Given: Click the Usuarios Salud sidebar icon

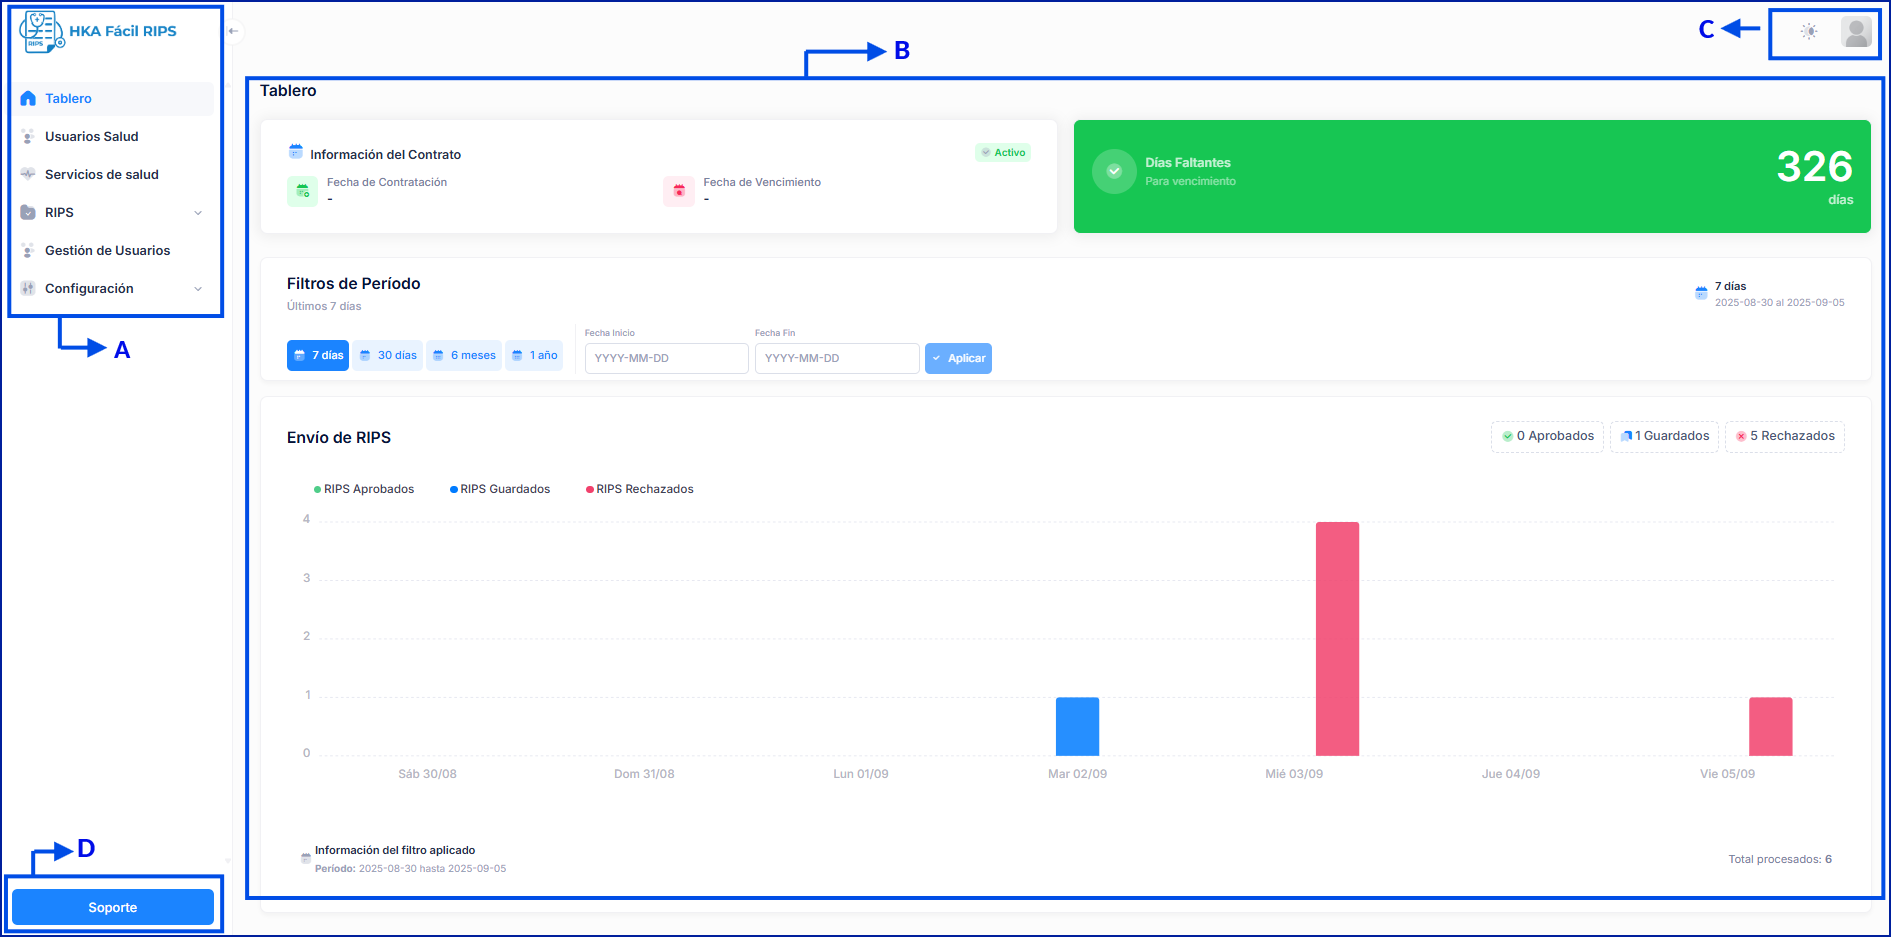Looking at the screenshot, I should (x=28, y=137).
